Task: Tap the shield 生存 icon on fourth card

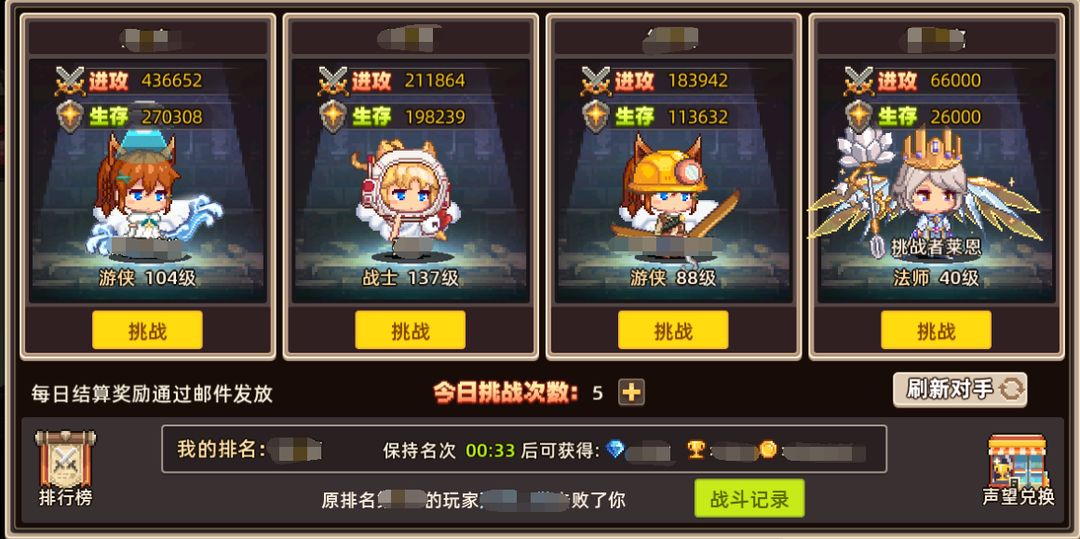Action: [x=858, y=116]
